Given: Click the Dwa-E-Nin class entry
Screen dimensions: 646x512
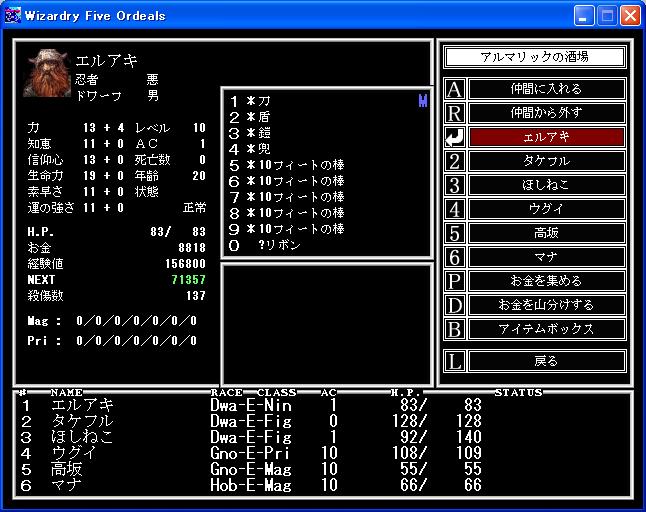Looking at the screenshot, I should [250, 405].
